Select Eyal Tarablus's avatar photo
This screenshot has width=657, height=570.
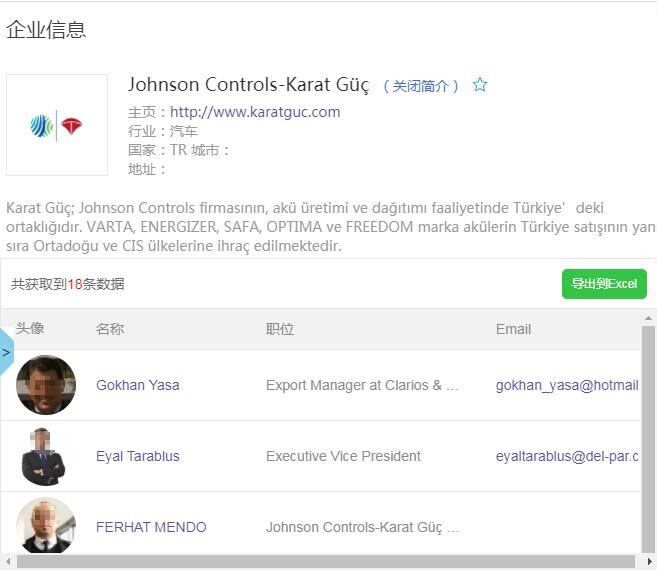pyautogui.click(x=44, y=456)
